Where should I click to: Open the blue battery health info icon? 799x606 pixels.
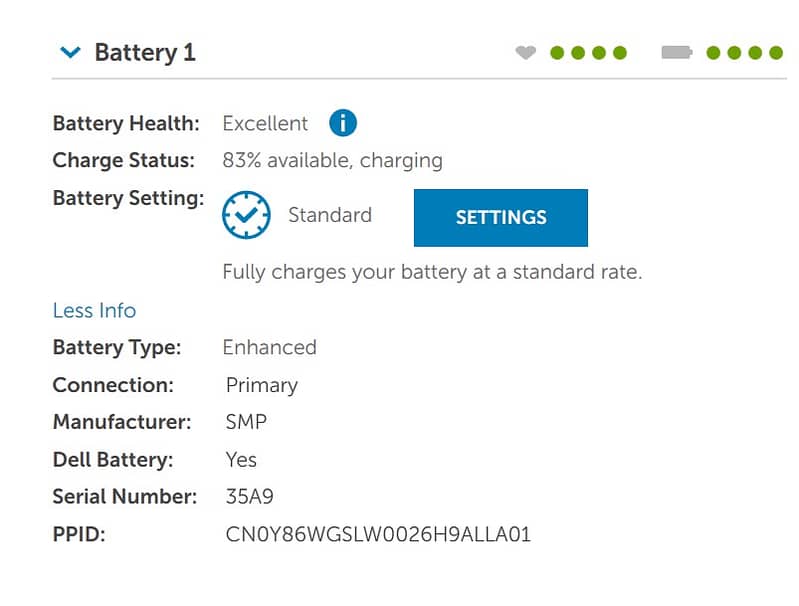pos(342,123)
